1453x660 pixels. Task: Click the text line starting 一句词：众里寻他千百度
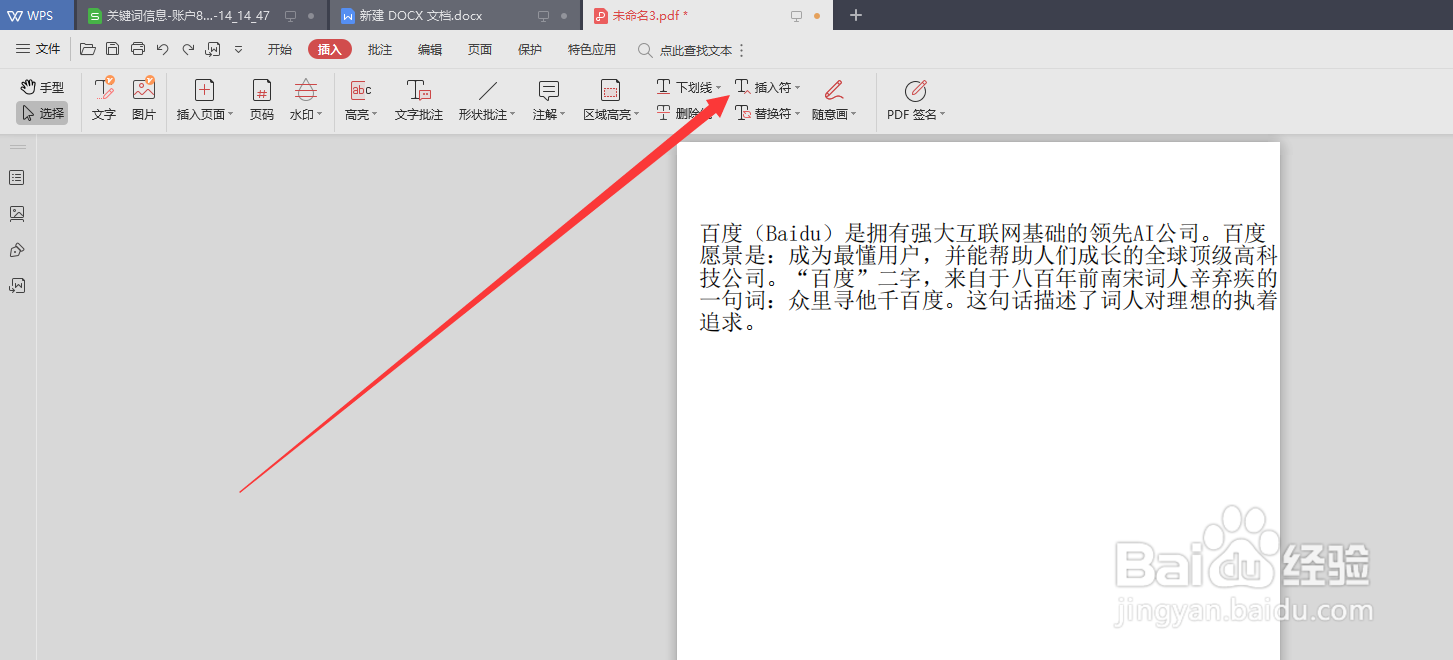(989, 299)
